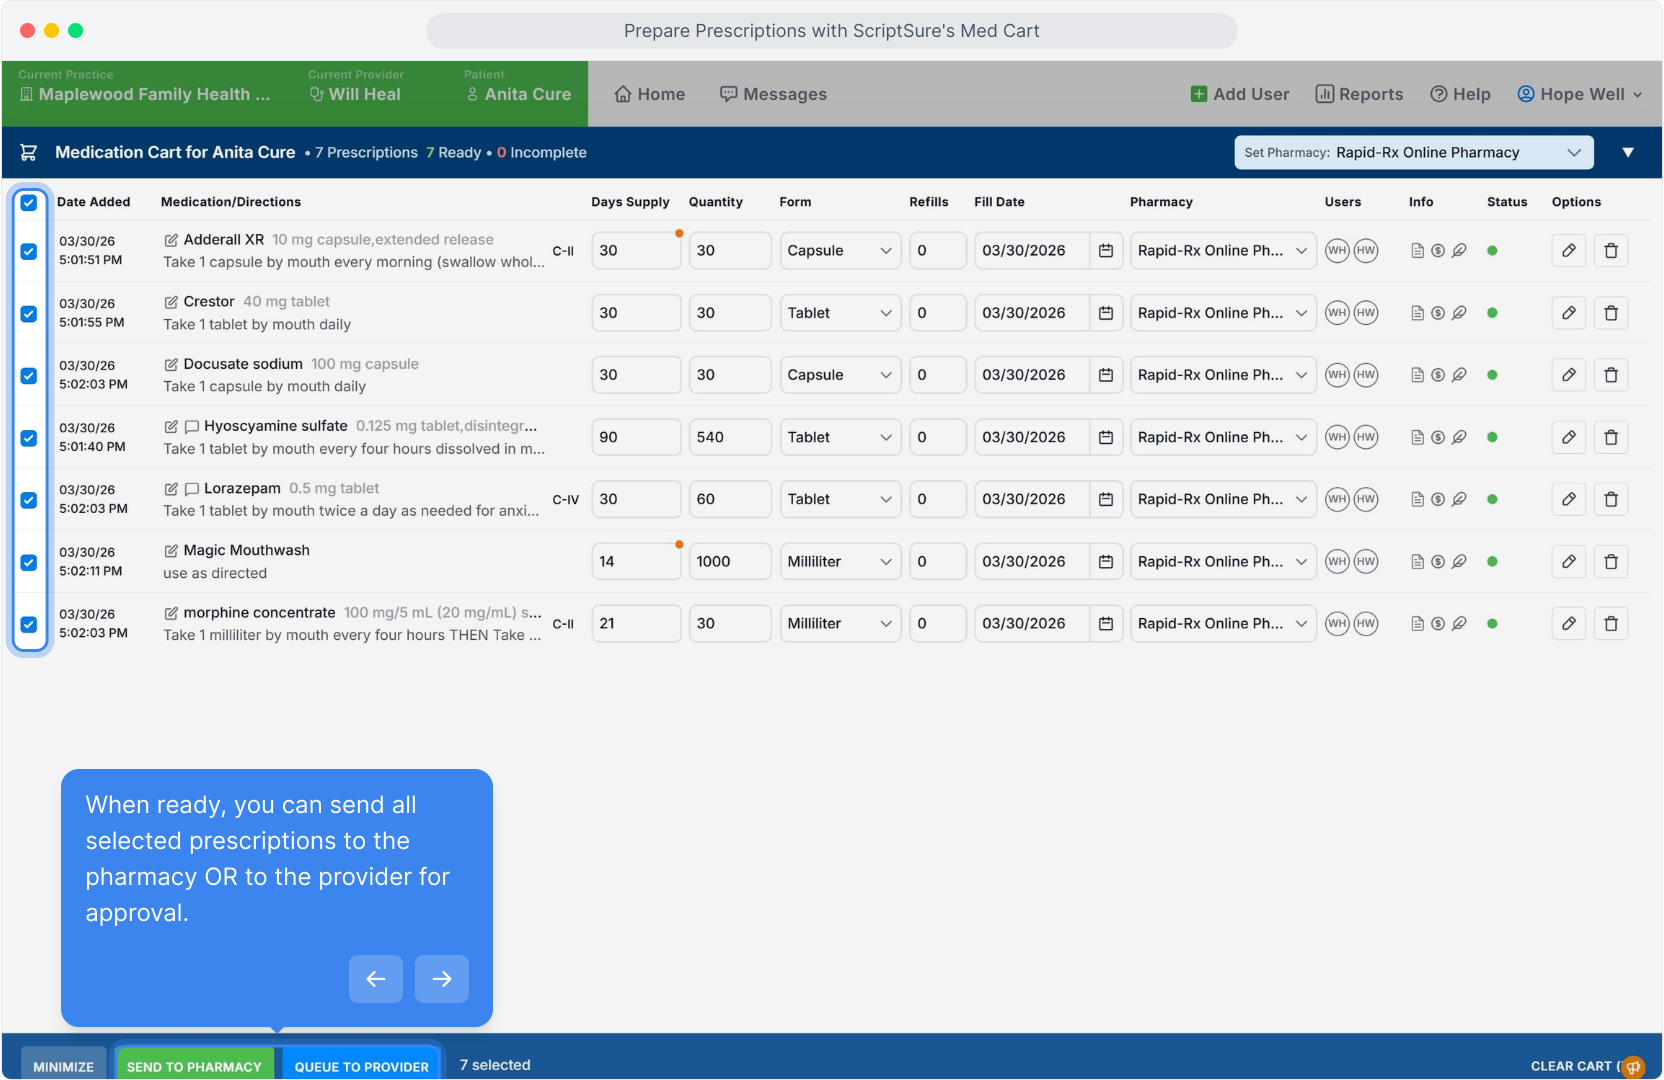This screenshot has width=1664, height=1080.
Task: Delete Magic Mouthwash using the trash icon
Action: [x=1611, y=561]
